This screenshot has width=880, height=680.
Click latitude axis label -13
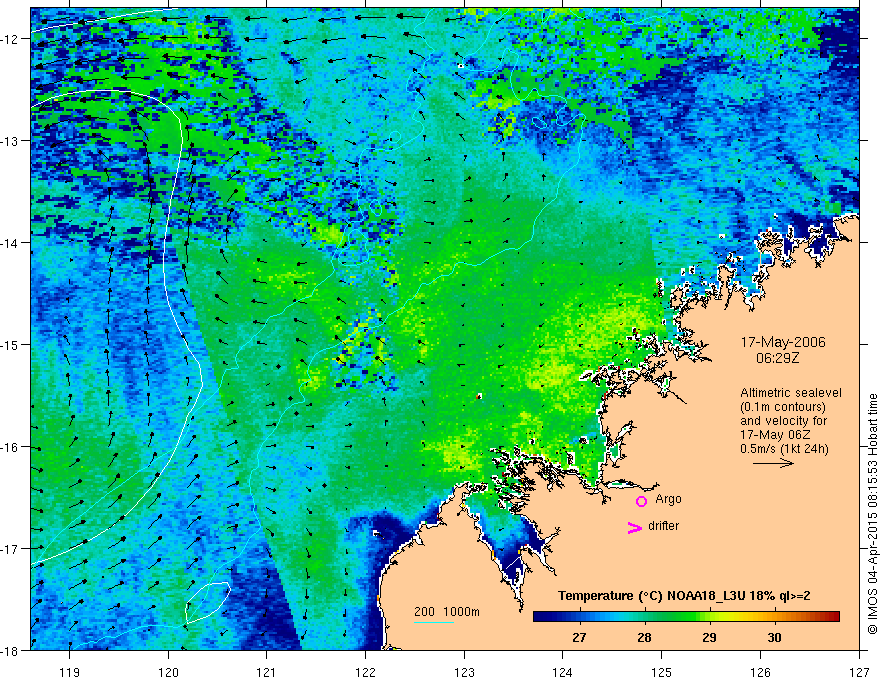click(x=10, y=141)
